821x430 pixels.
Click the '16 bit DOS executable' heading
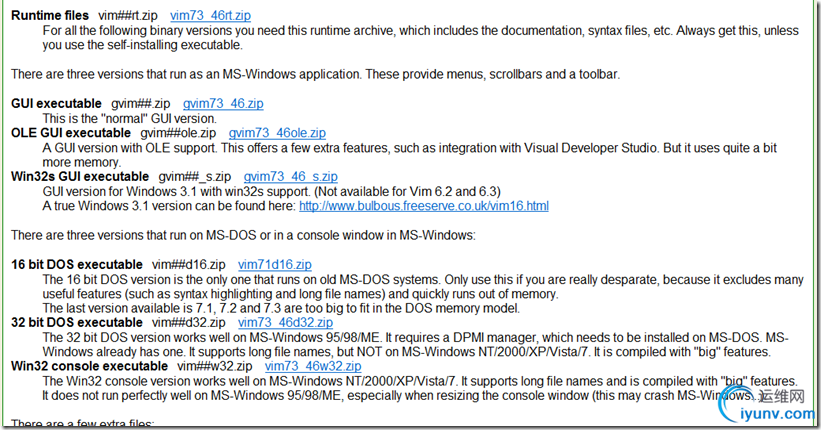click(77, 264)
